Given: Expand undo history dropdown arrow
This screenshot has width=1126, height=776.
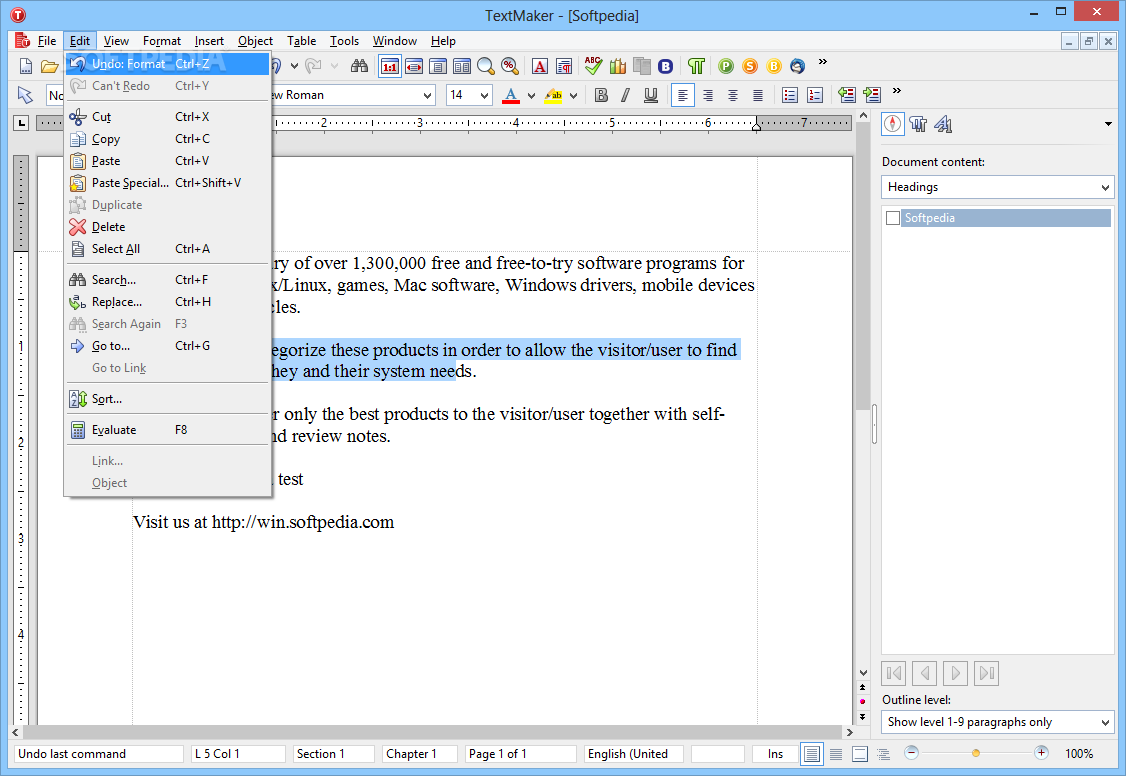Looking at the screenshot, I should click(294, 66).
